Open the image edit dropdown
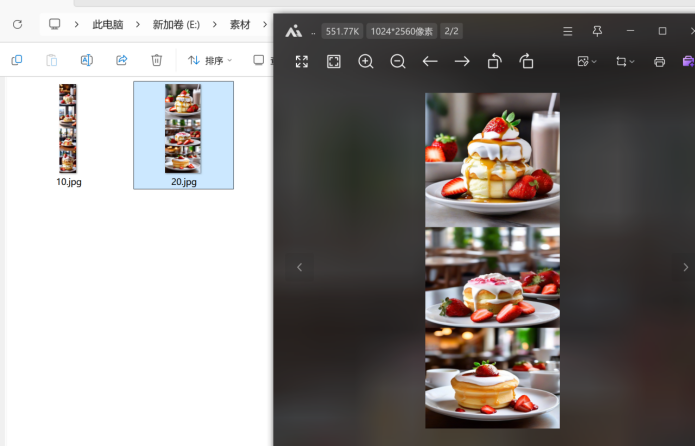 [587, 62]
